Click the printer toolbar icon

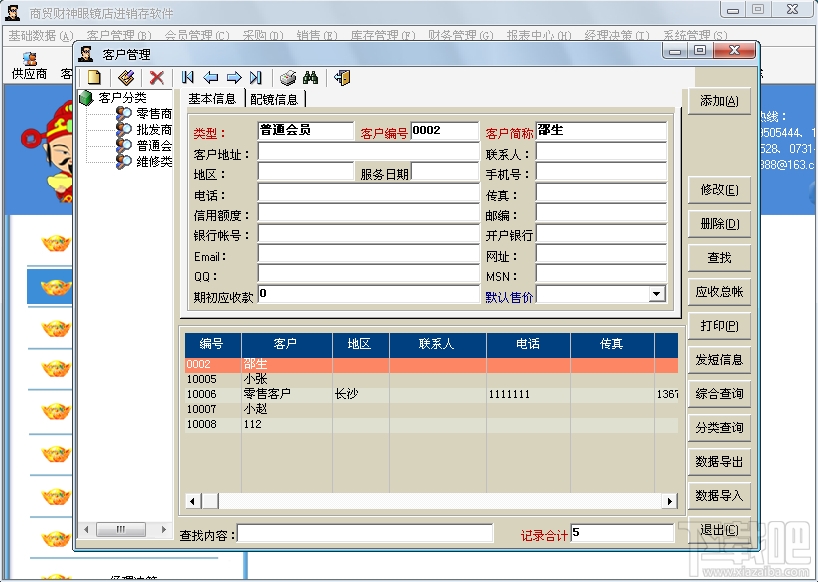(x=287, y=78)
